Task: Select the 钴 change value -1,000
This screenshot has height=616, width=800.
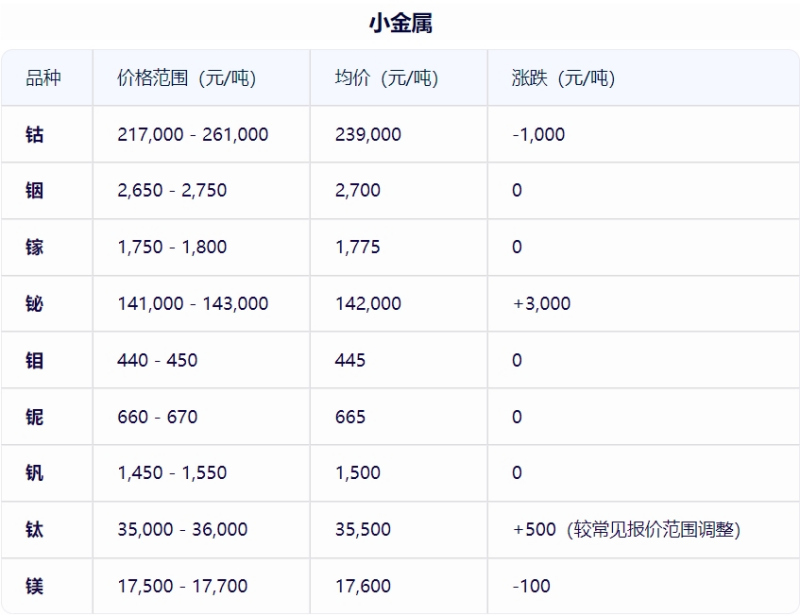Action: click(538, 134)
